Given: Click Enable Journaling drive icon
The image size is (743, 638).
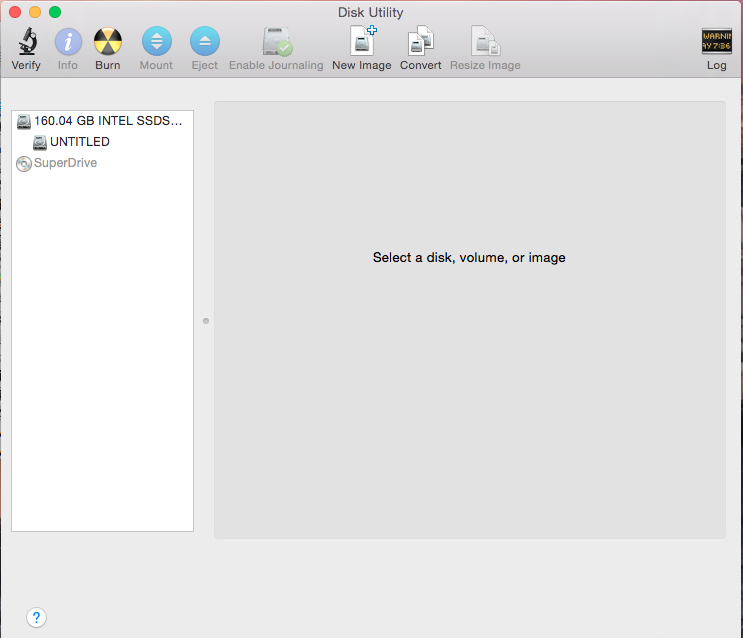Looking at the screenshot, I should 277,41.
